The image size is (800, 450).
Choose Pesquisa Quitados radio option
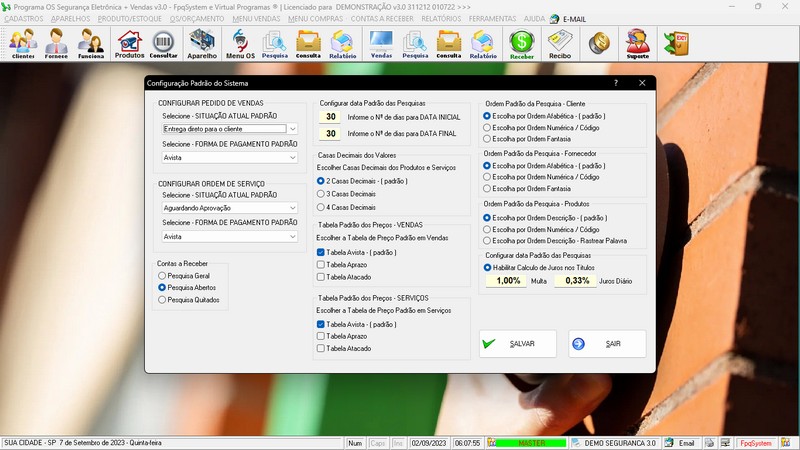162,299
